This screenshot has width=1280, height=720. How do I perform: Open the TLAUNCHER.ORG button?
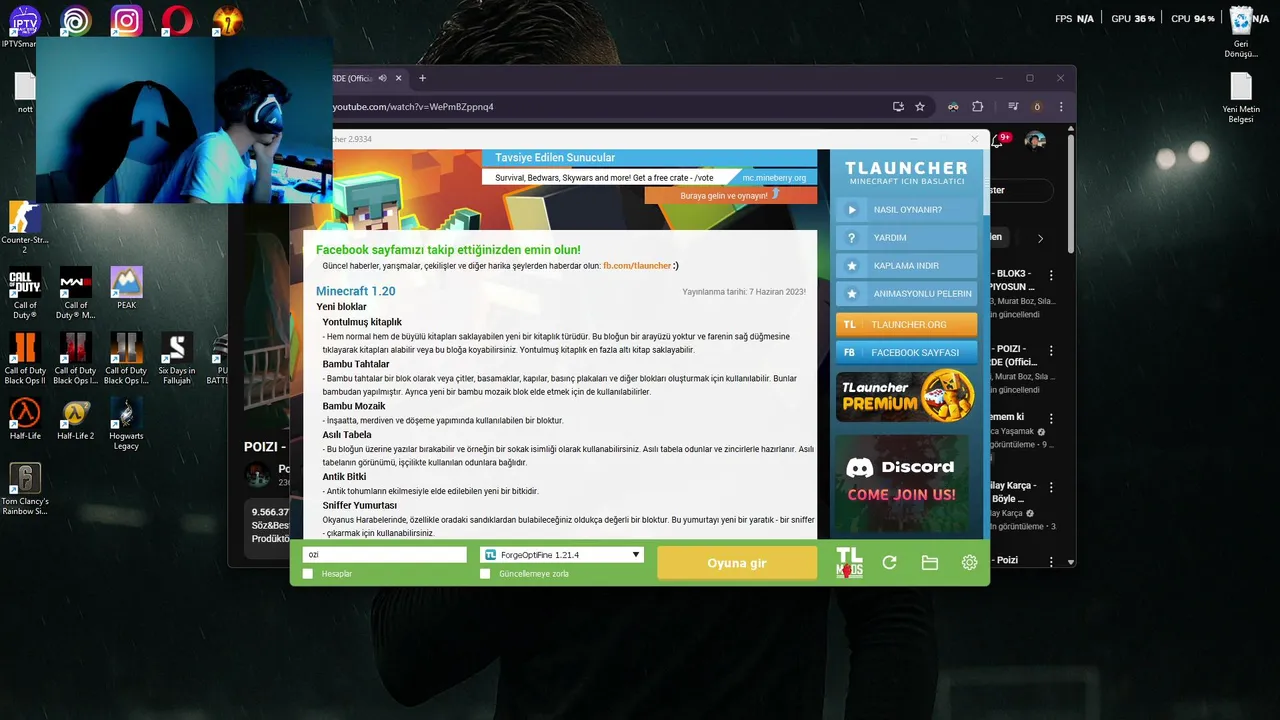pos(906,325)
